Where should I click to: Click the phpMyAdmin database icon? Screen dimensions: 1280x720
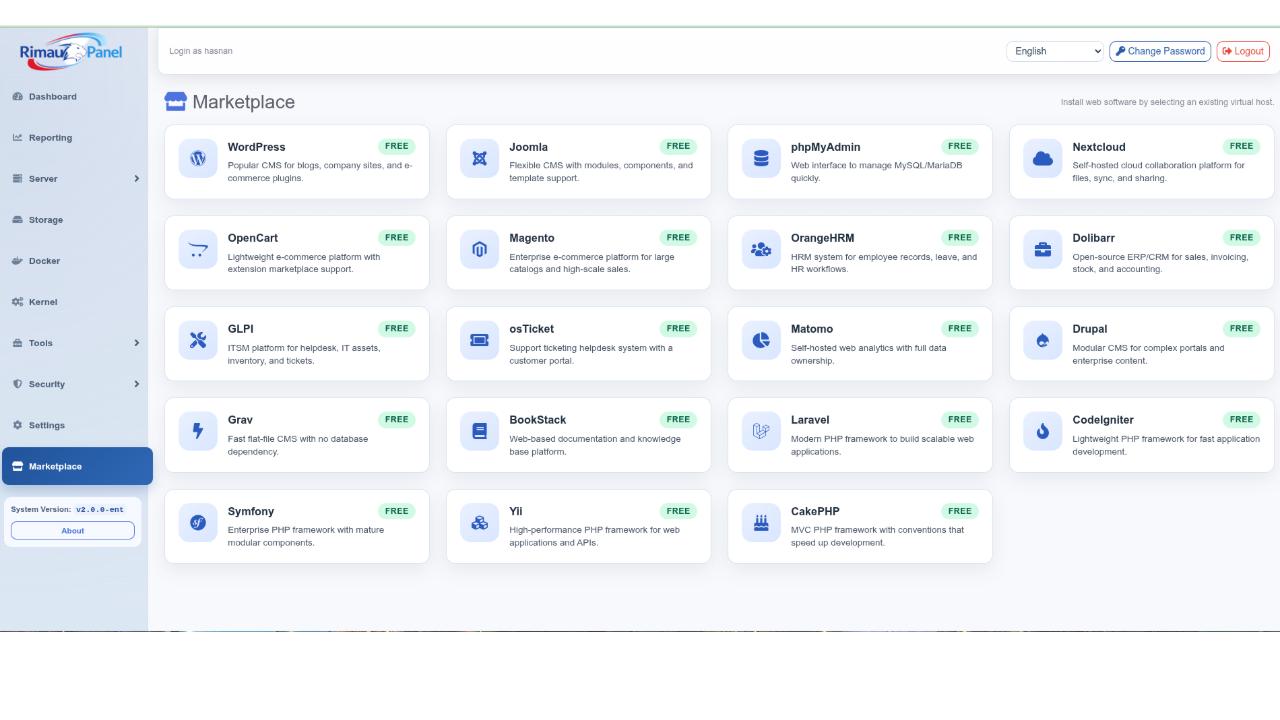[761, 159]
